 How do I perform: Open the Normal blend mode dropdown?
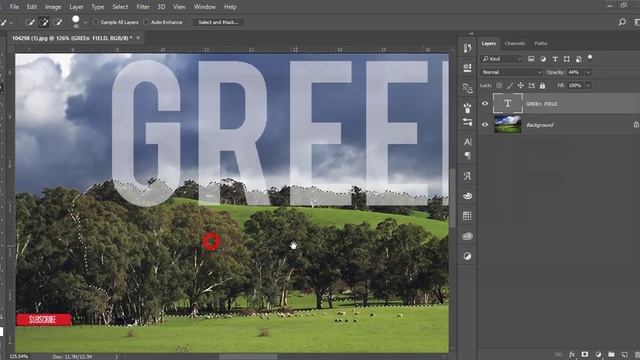tap(511, 72)
